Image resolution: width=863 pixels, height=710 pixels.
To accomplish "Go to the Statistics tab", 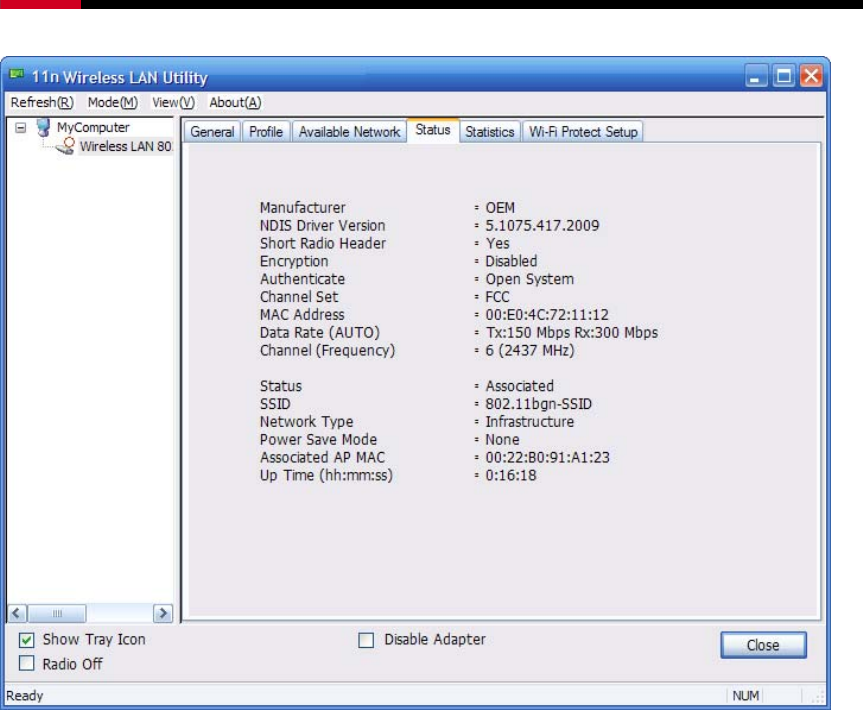I will point(489,132).
